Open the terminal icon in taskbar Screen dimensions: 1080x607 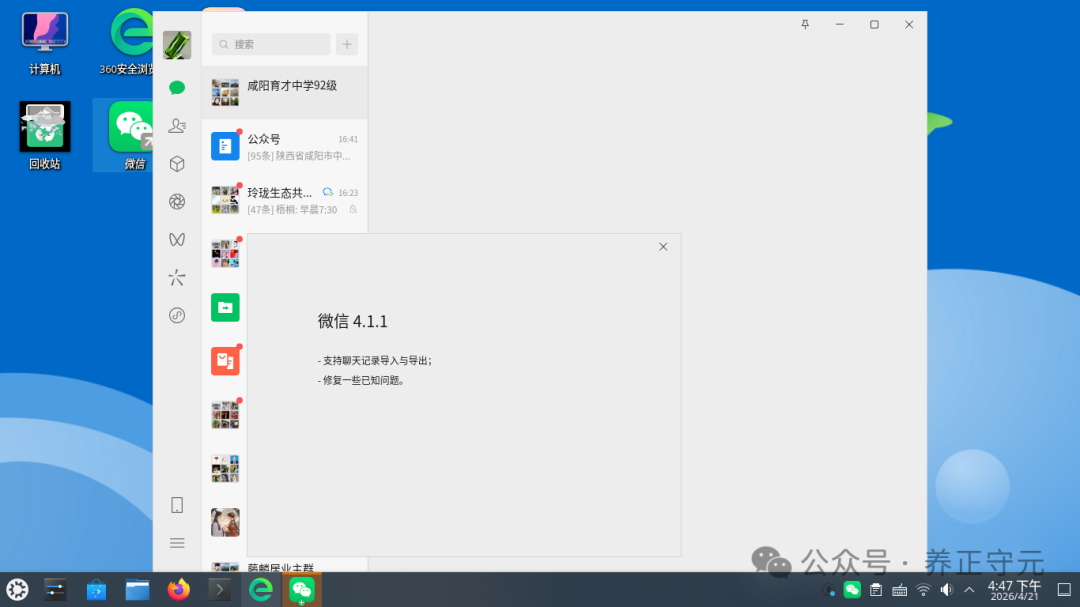click(x=220, y=590)
